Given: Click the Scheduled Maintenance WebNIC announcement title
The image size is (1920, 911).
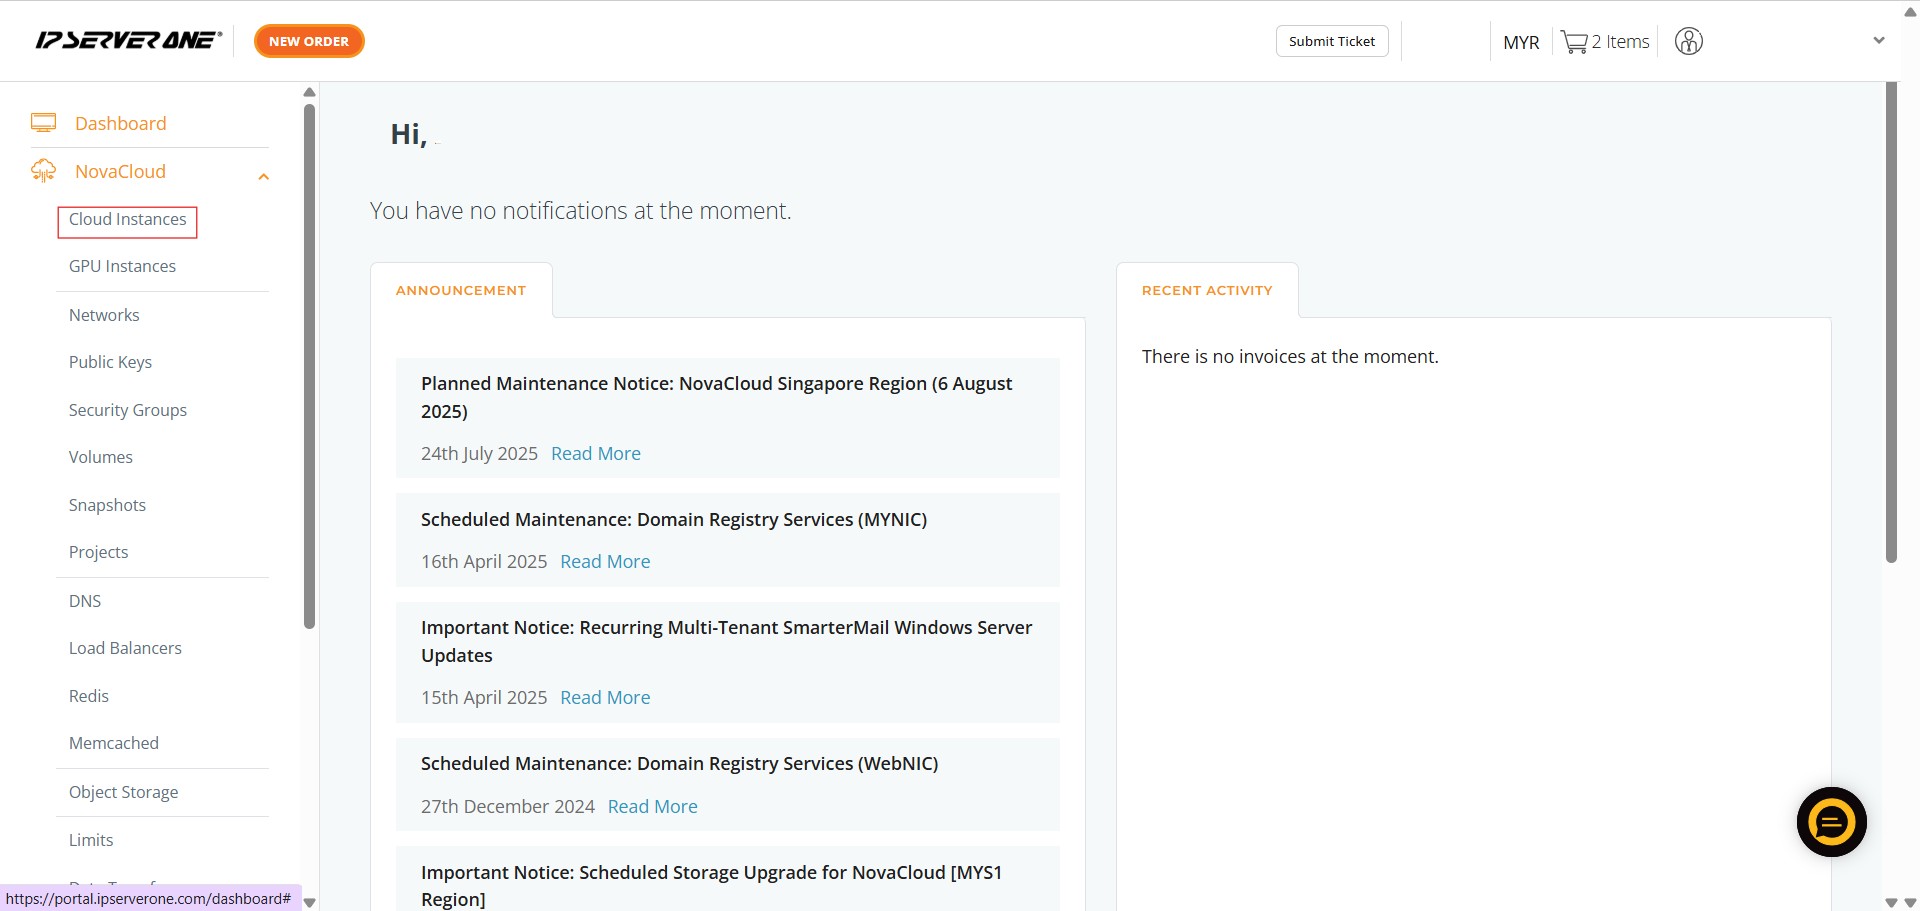Looking at the screenshot, I should click(x=679, y=763).
